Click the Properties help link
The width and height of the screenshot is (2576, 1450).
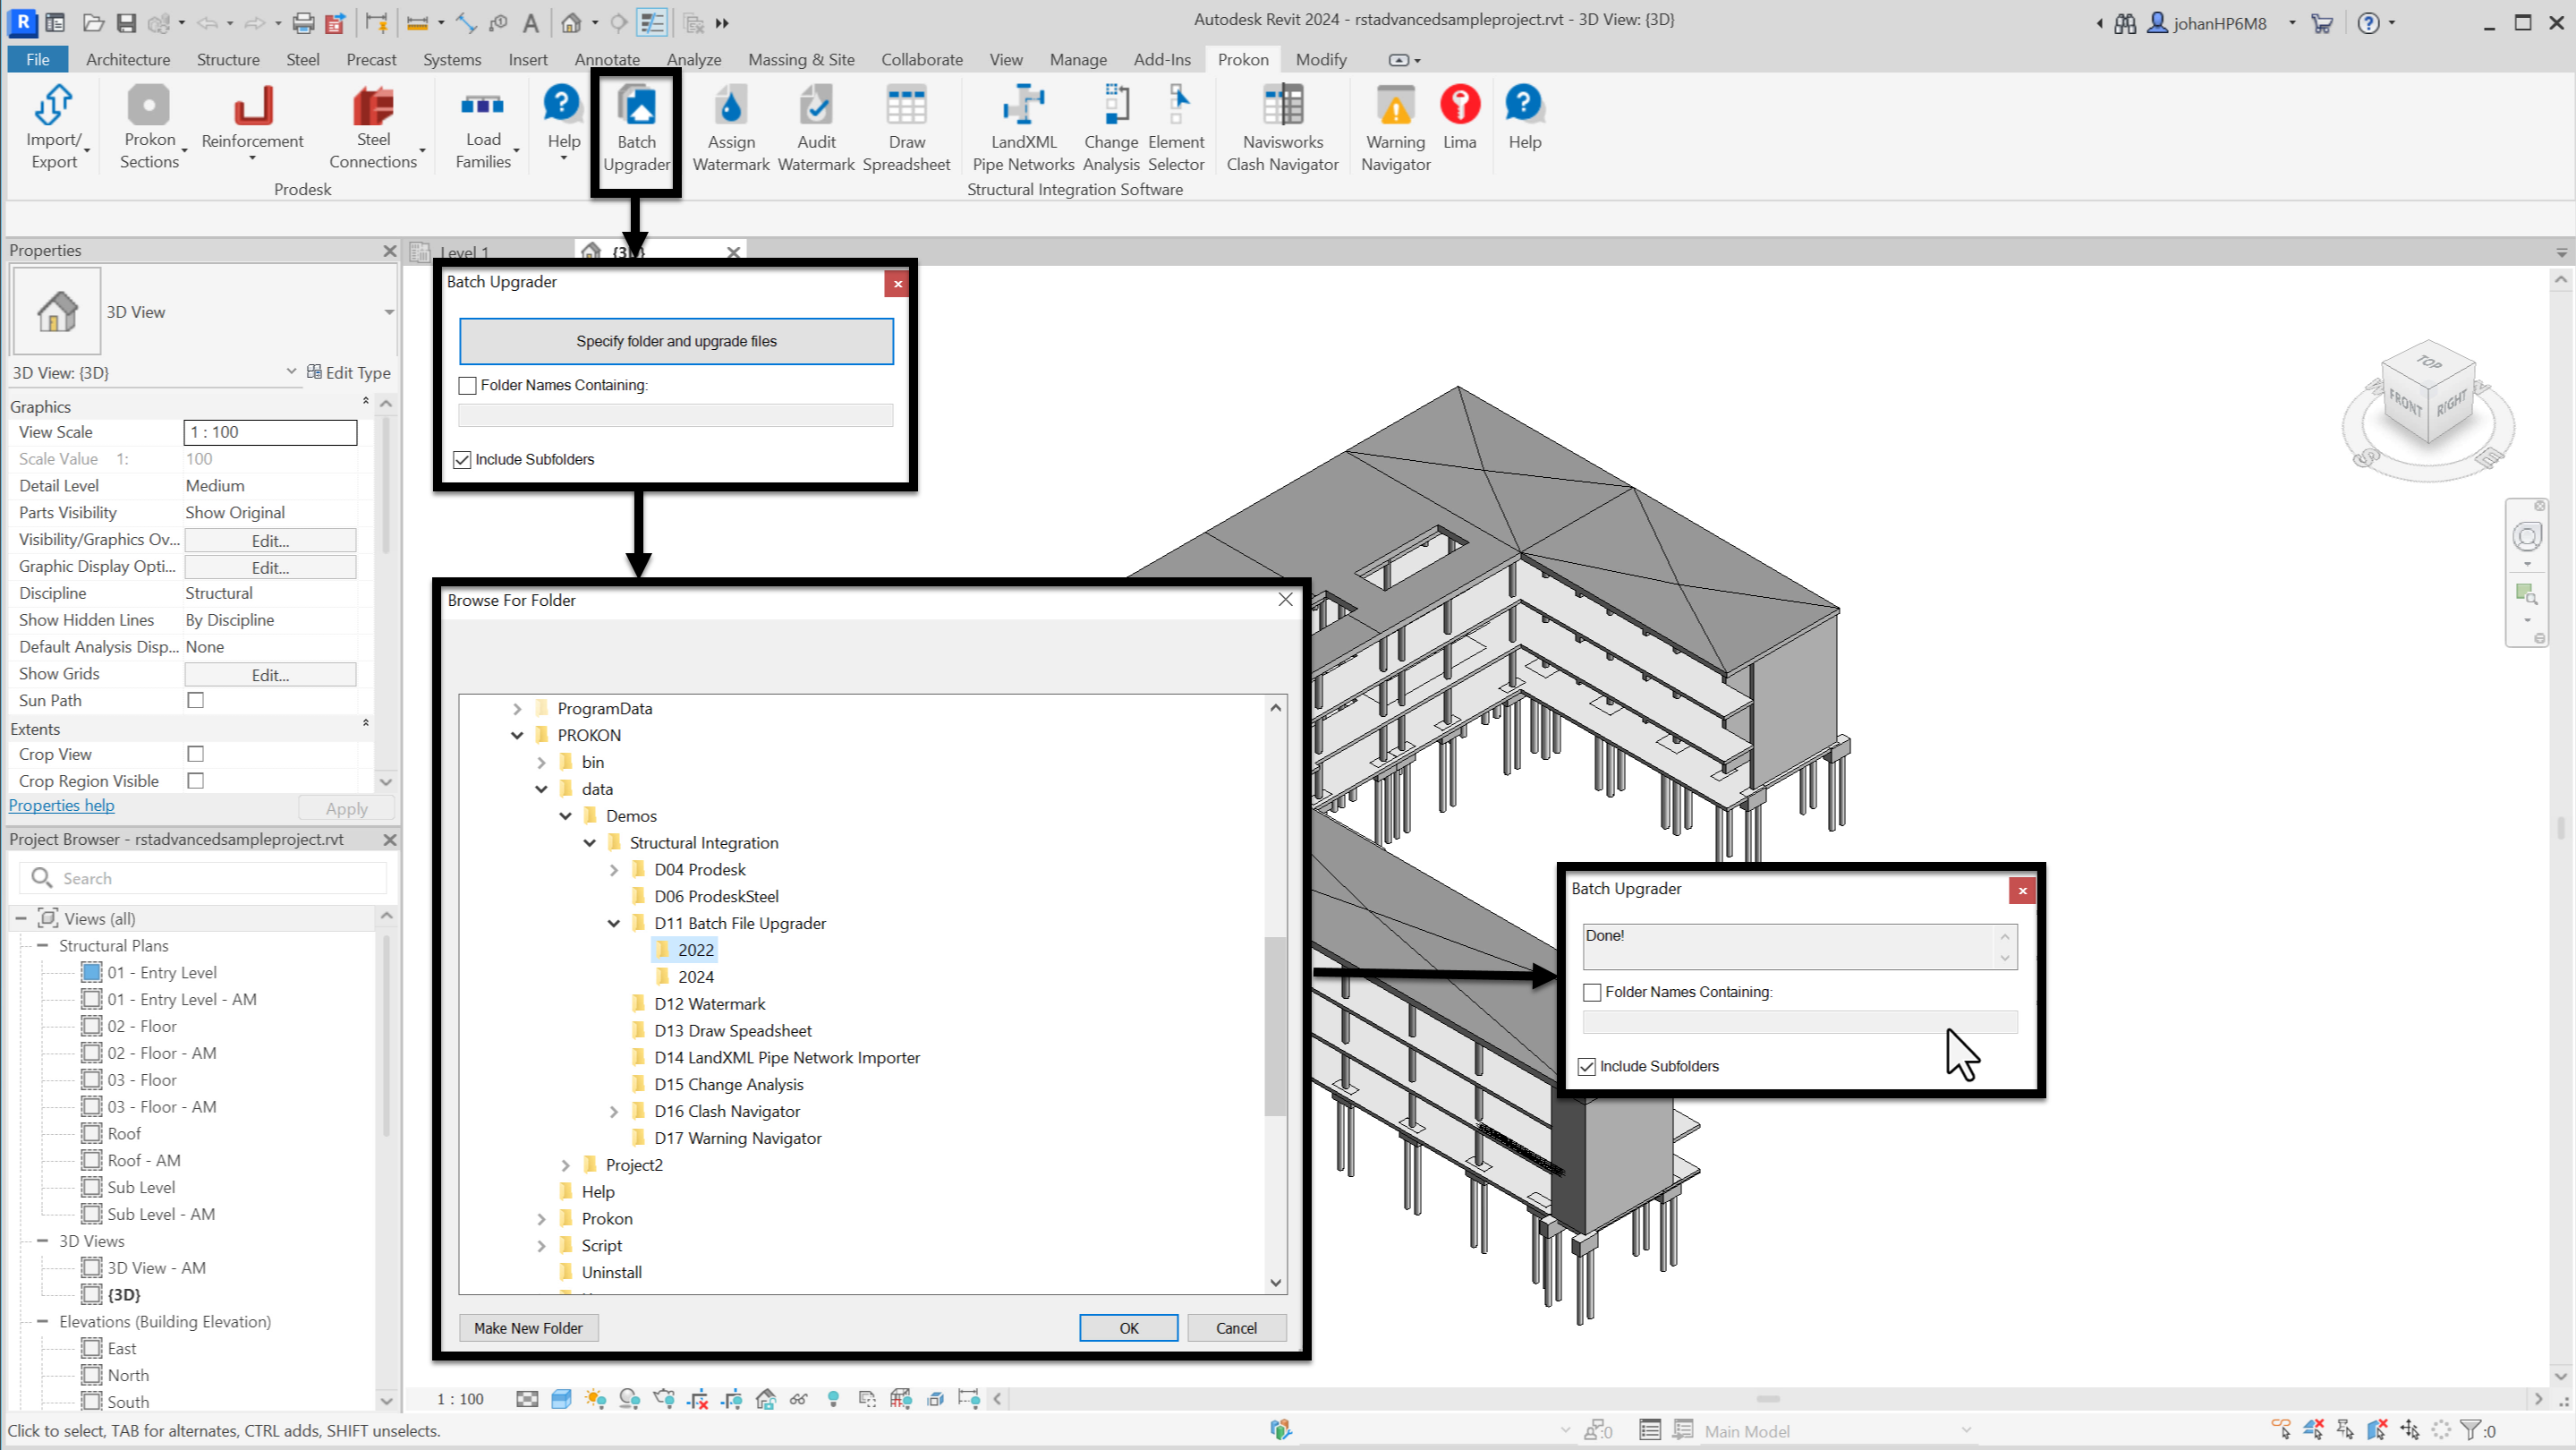click(x=62, y=806)
